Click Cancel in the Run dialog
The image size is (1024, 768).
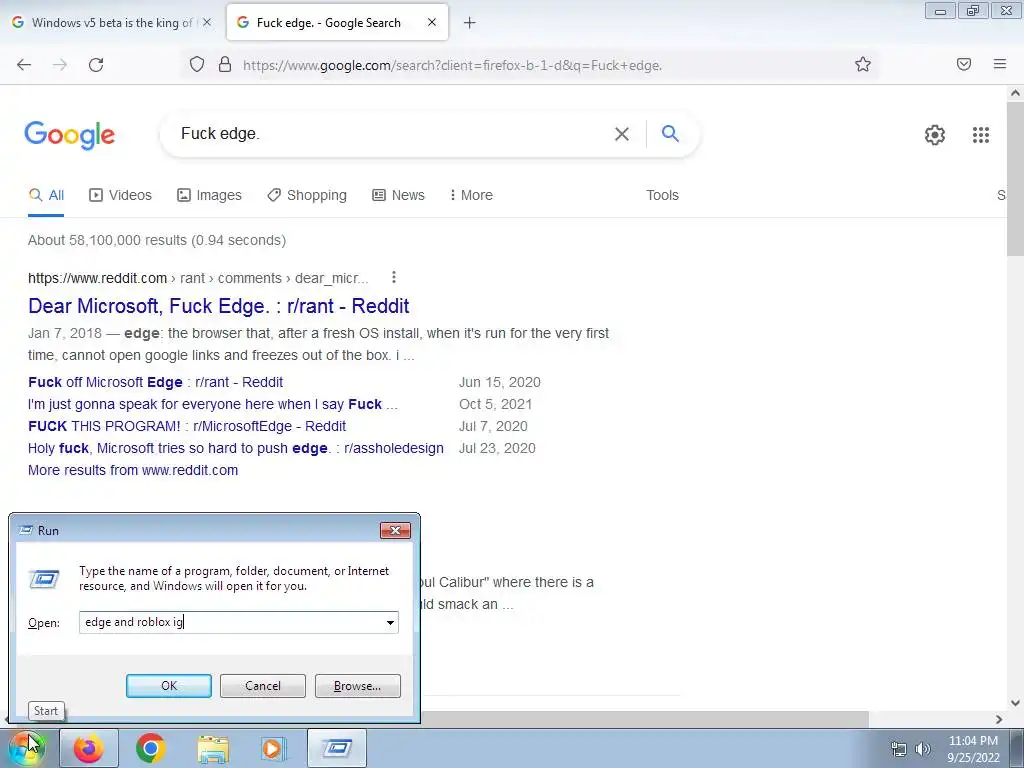pyautogui.click(x=263, y=686)
